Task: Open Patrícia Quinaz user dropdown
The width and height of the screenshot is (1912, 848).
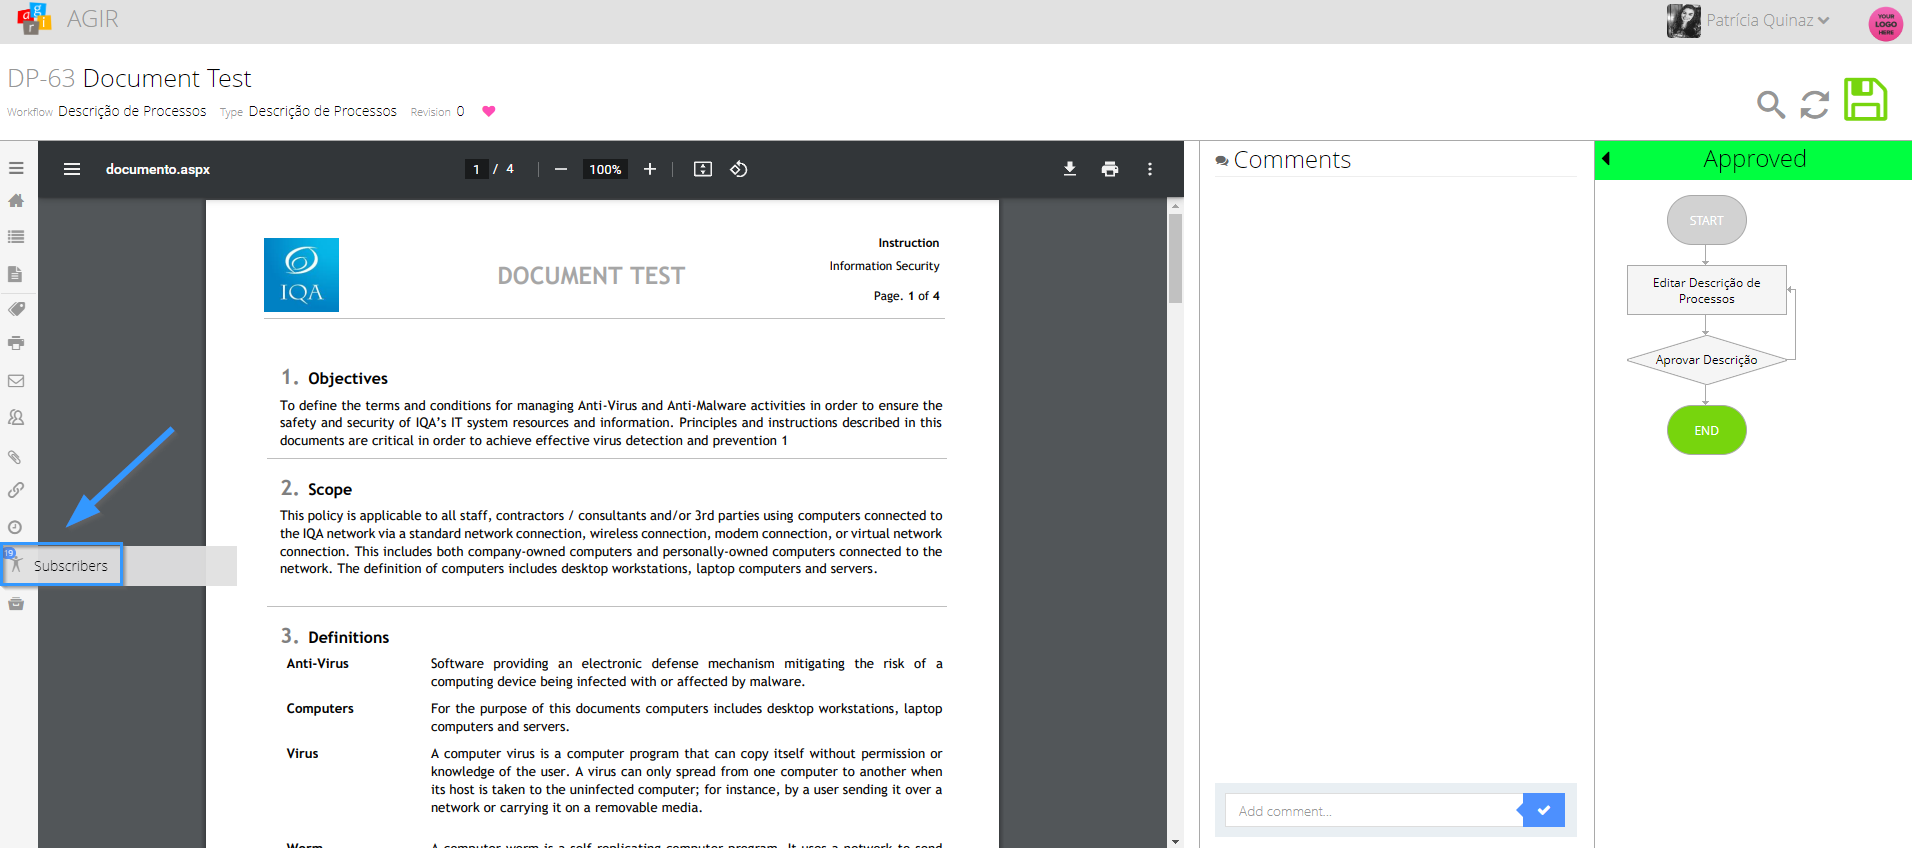Action: point(1767,20)
